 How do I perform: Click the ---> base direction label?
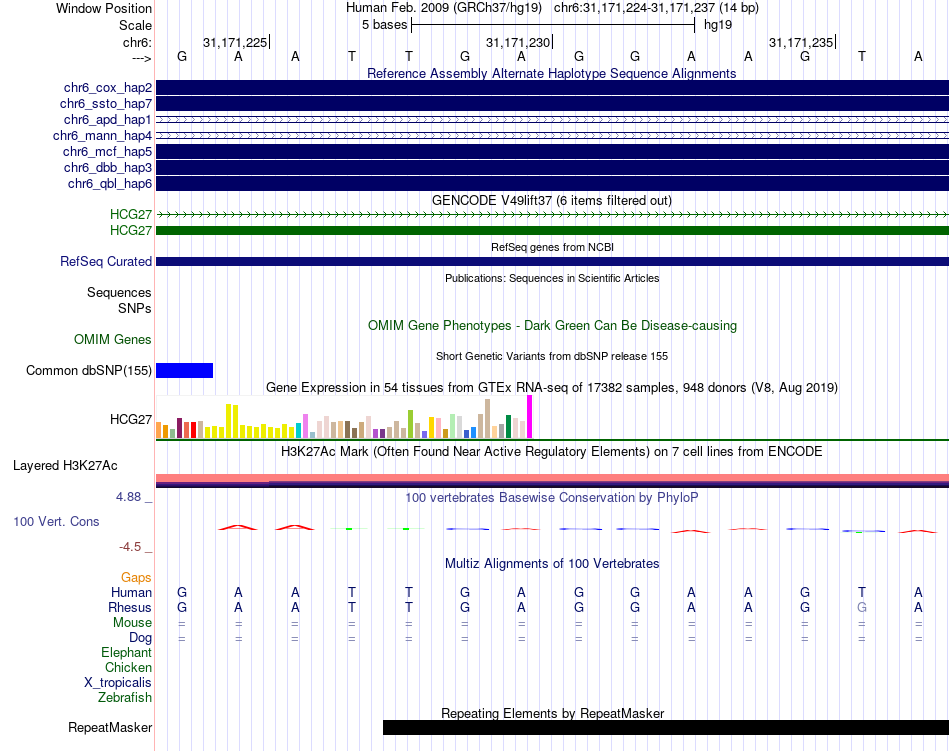[142, 58]
